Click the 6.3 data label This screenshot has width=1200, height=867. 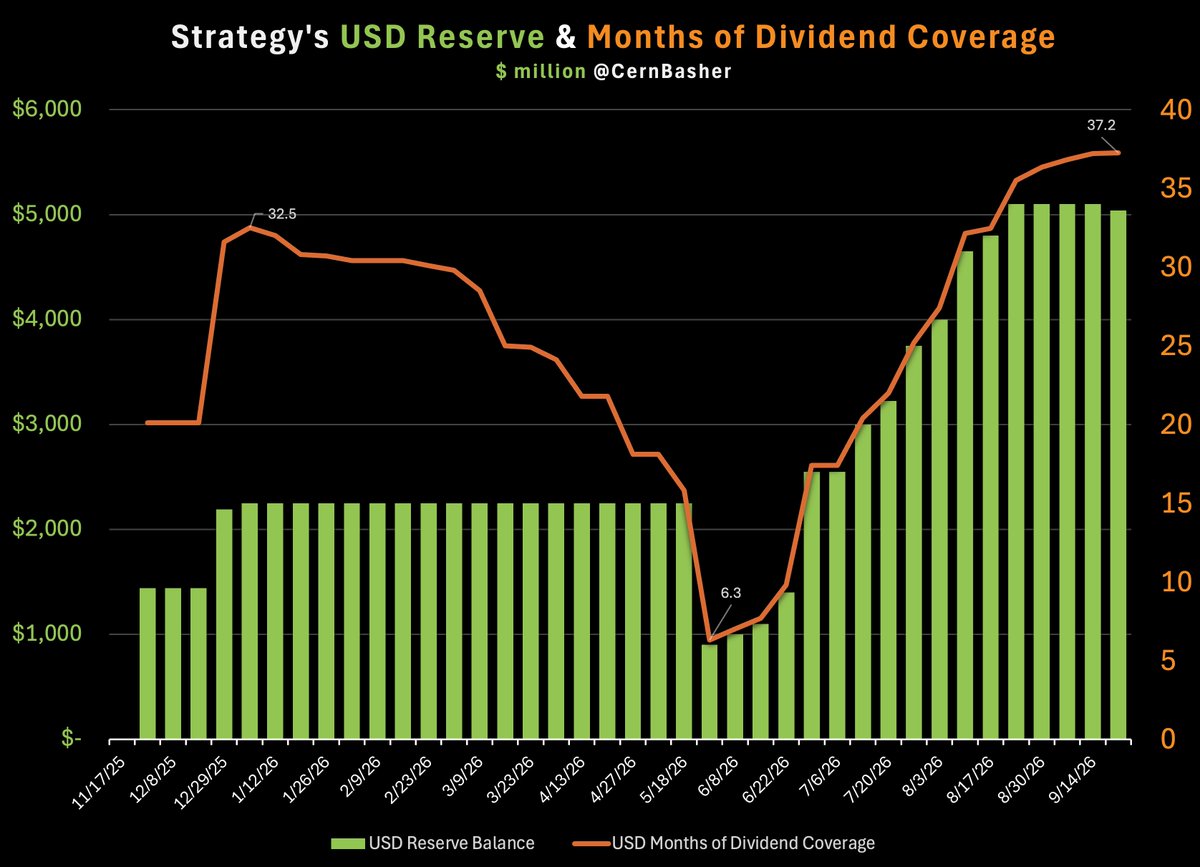732,593
